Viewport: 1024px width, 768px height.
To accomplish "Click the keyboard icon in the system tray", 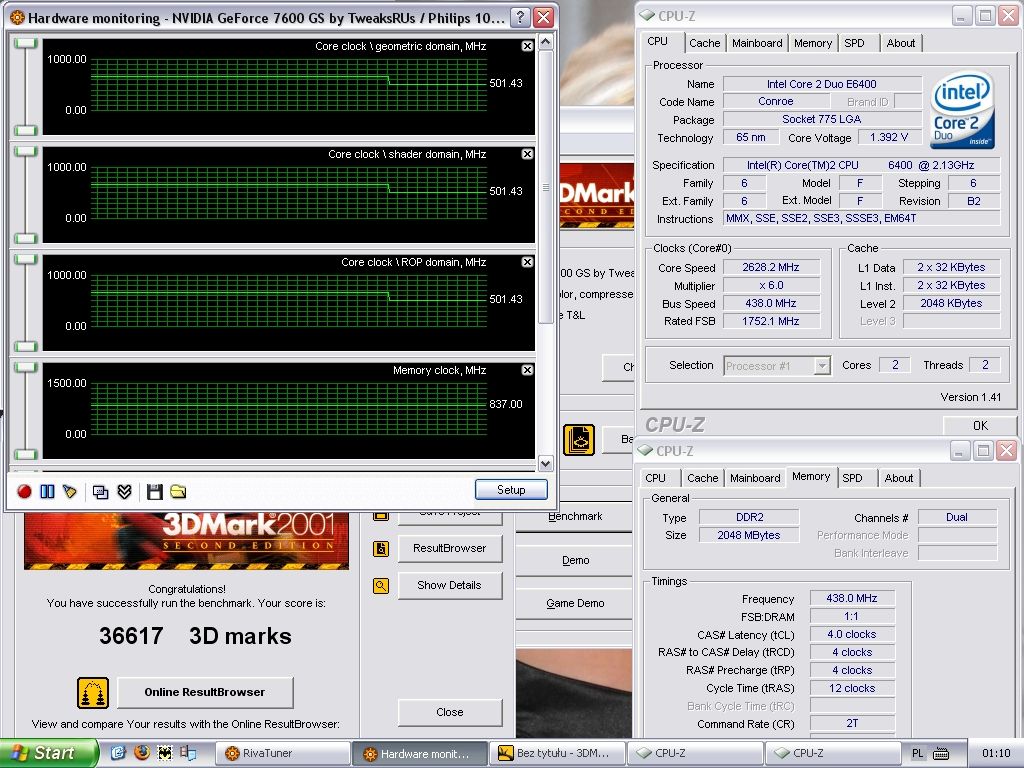I will pyautogui.click(x=941, y=754).
